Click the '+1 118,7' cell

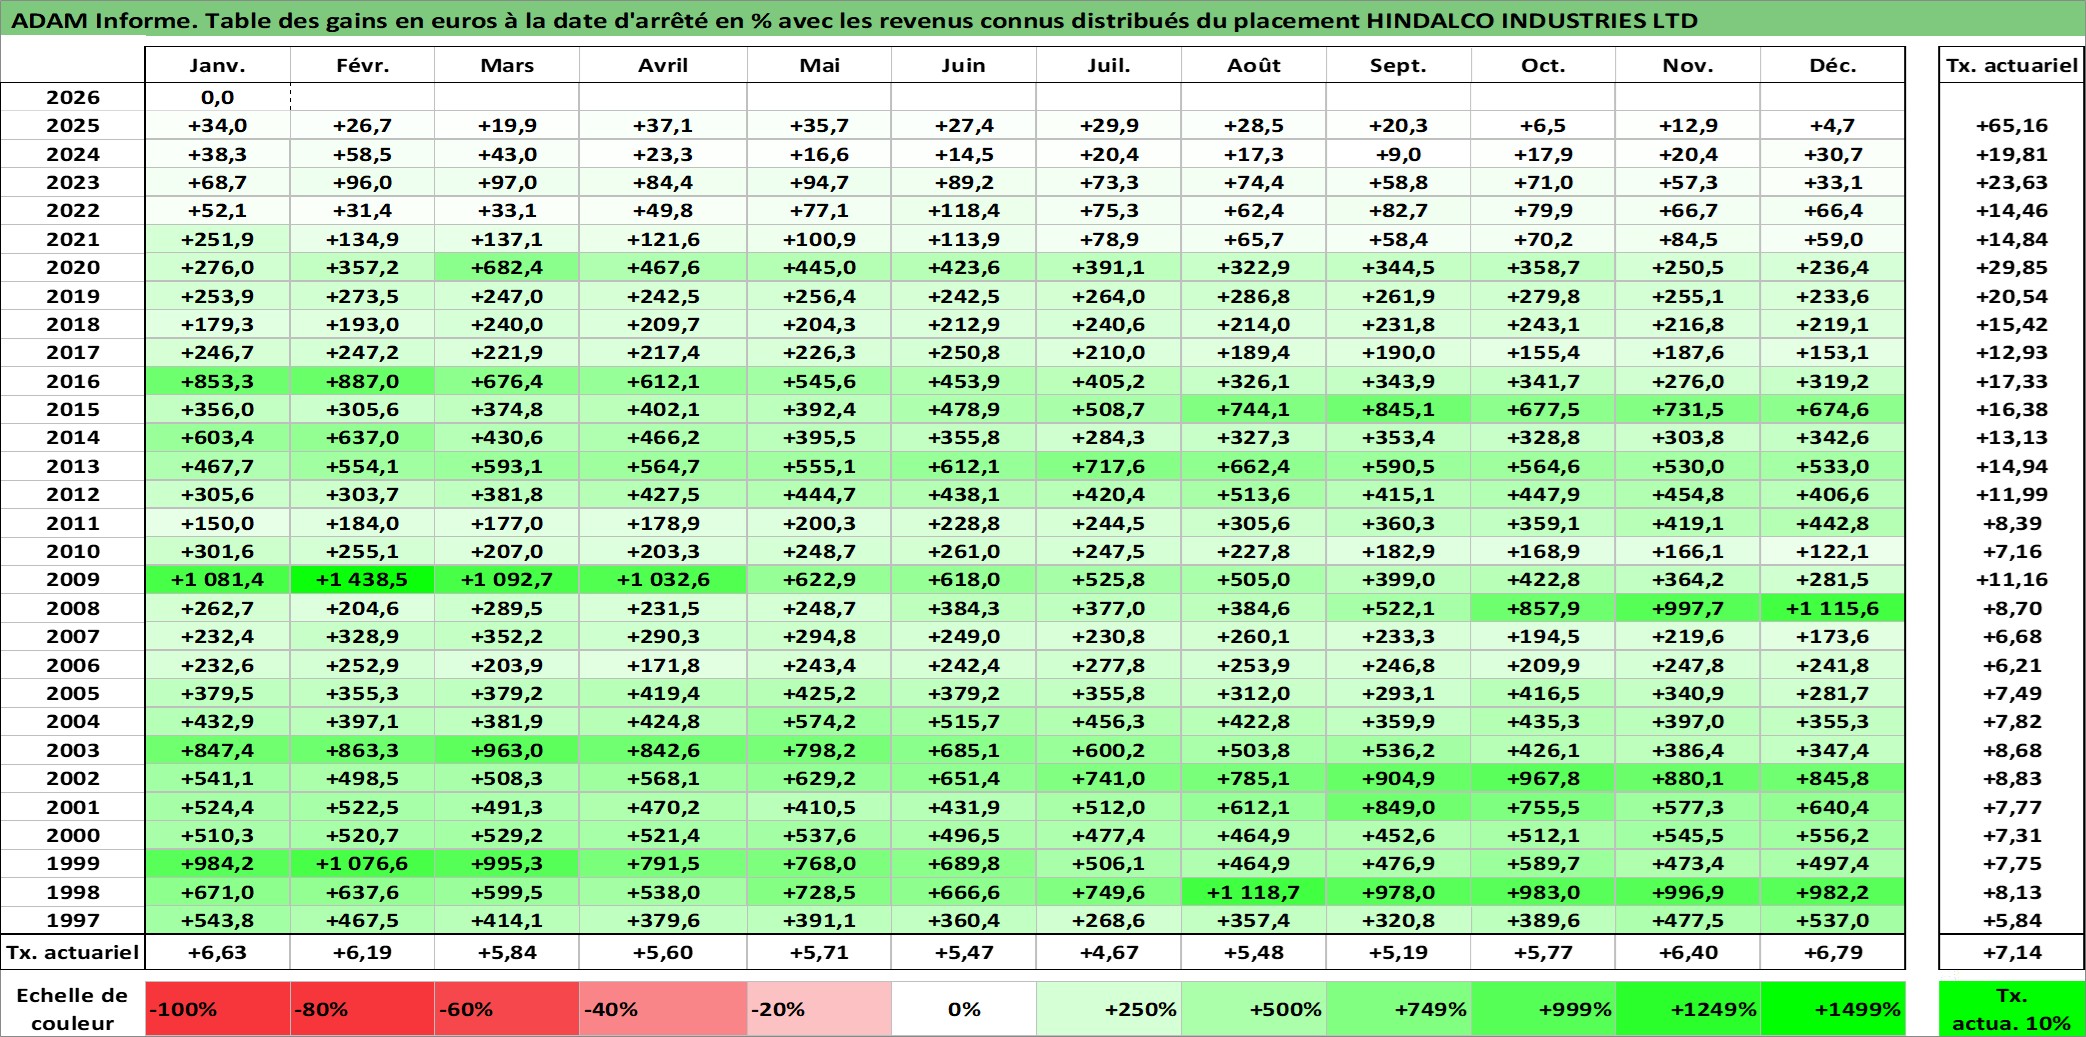point(1254,892)
